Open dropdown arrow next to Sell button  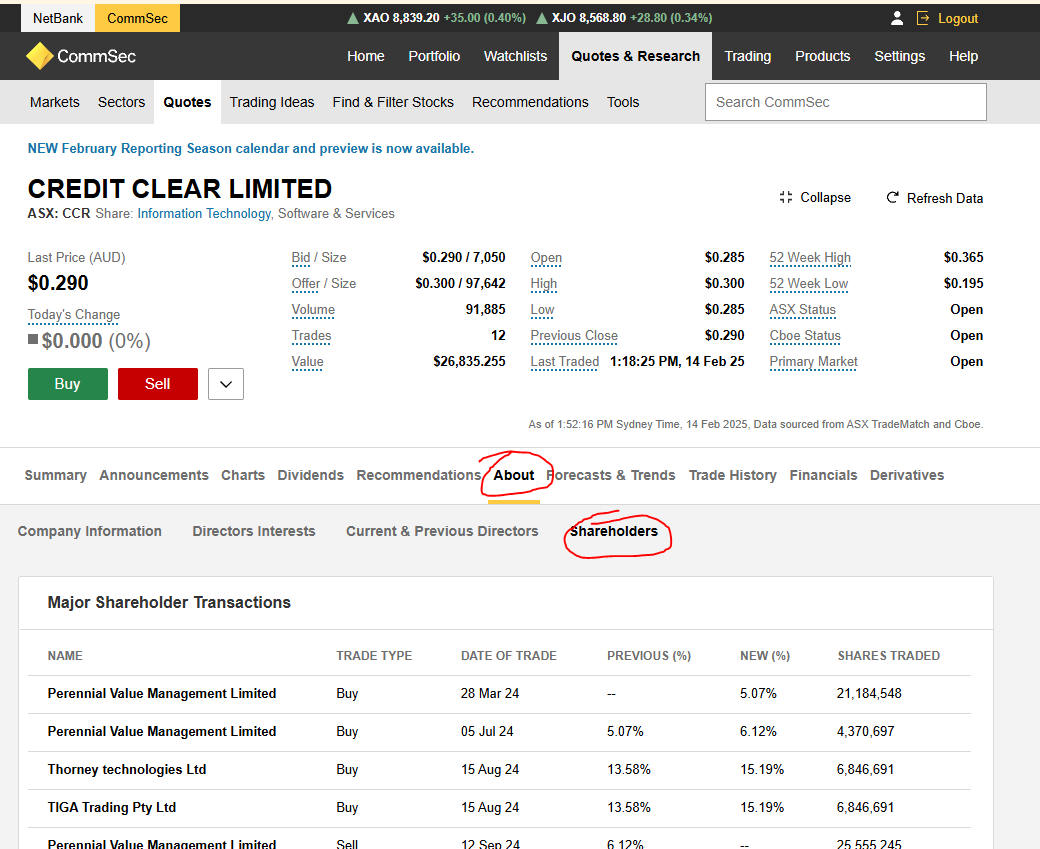tap(226, 384)
